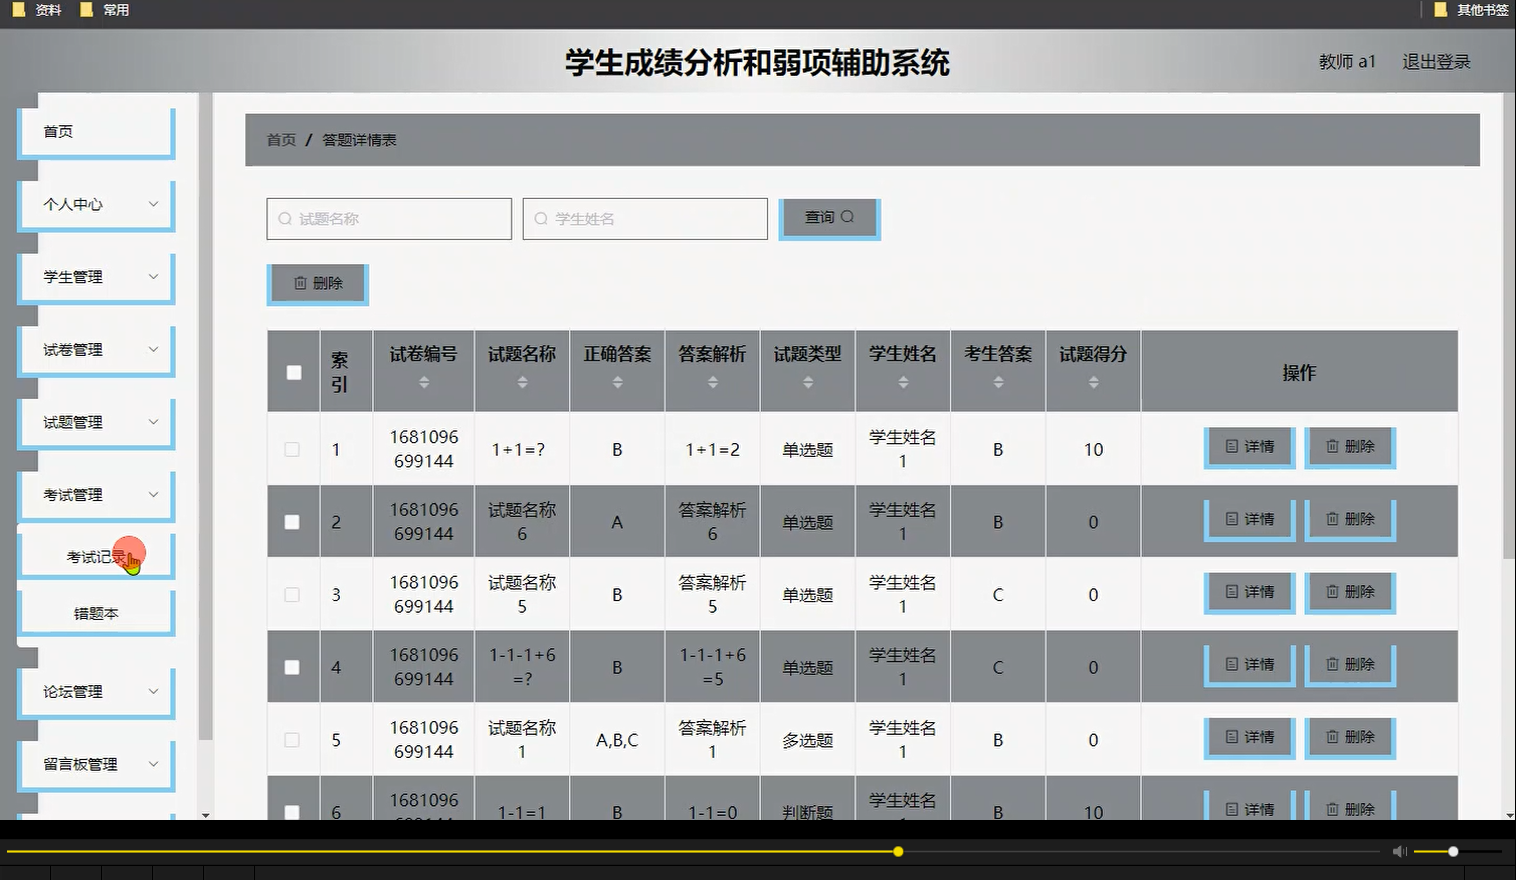
Task: Click the speaker volume icon in player
Action: [1400, 851]
